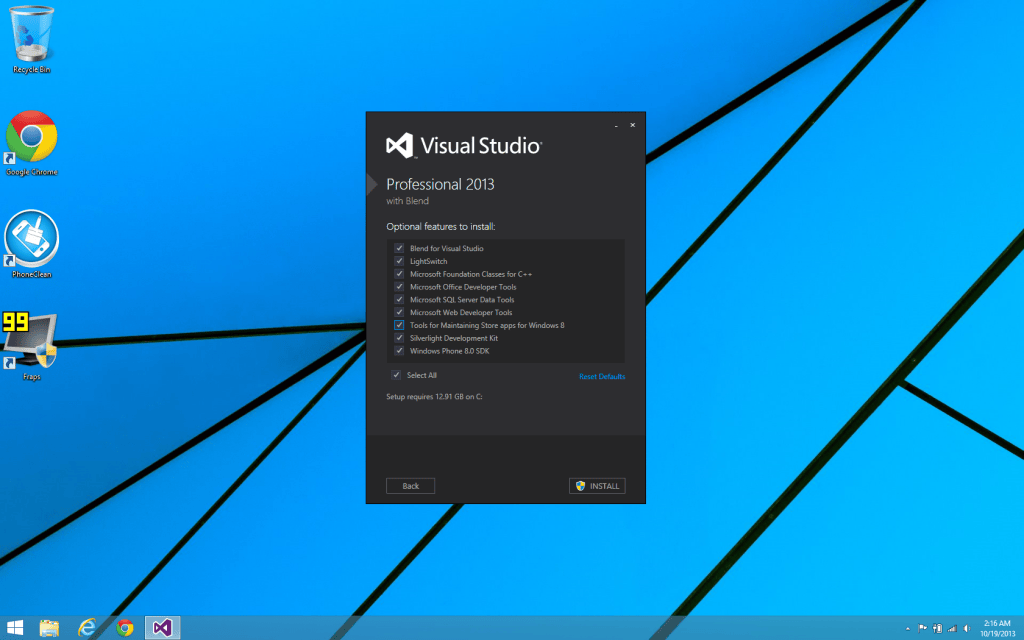1024x640 pixels.
Task: Uncheck Microsoft SQL Server Data Tools
Action: point(399,299)
